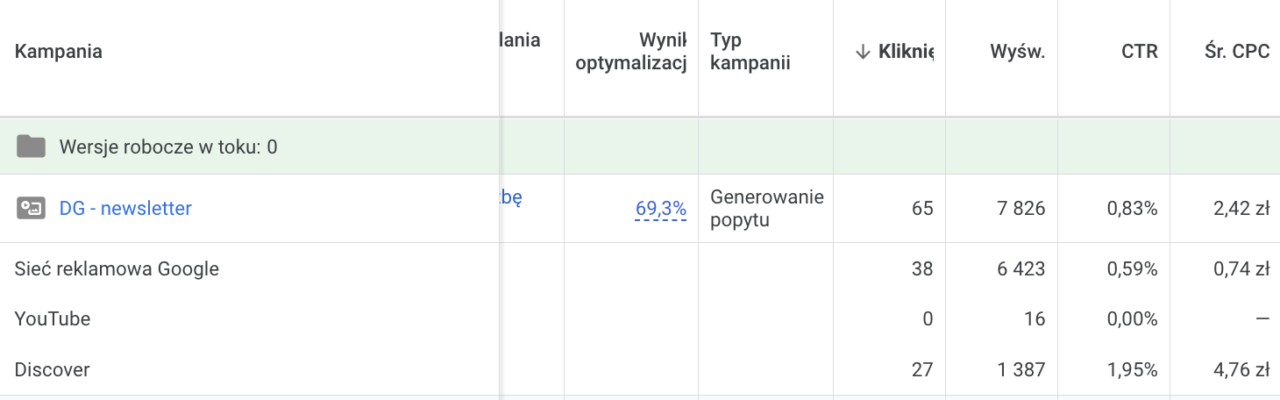Viewport: 1280px width, 400px height.
Task: Open the DG - newsletter campaign link
Action: point(125,208)
